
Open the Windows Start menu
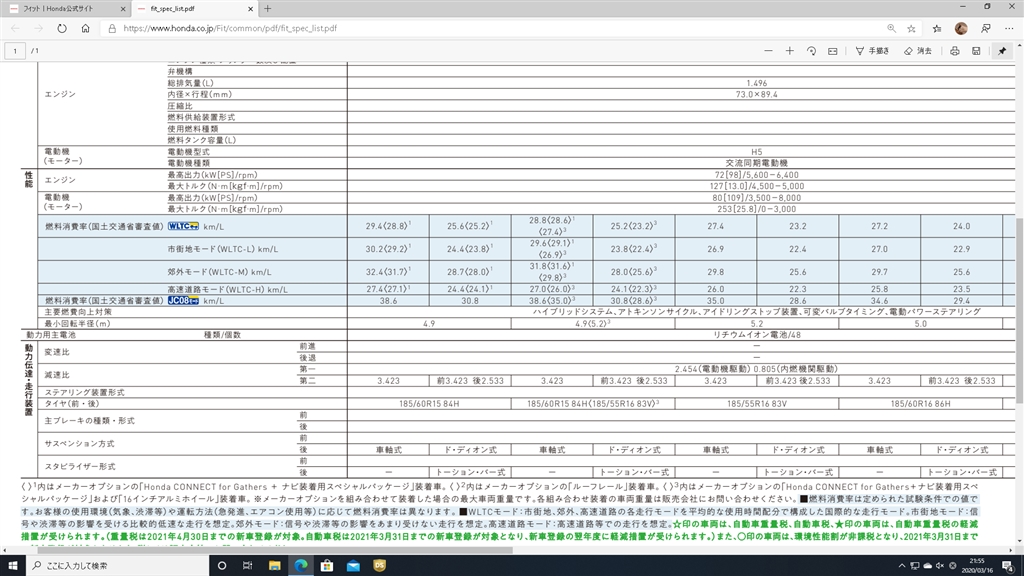coord(12,566)
